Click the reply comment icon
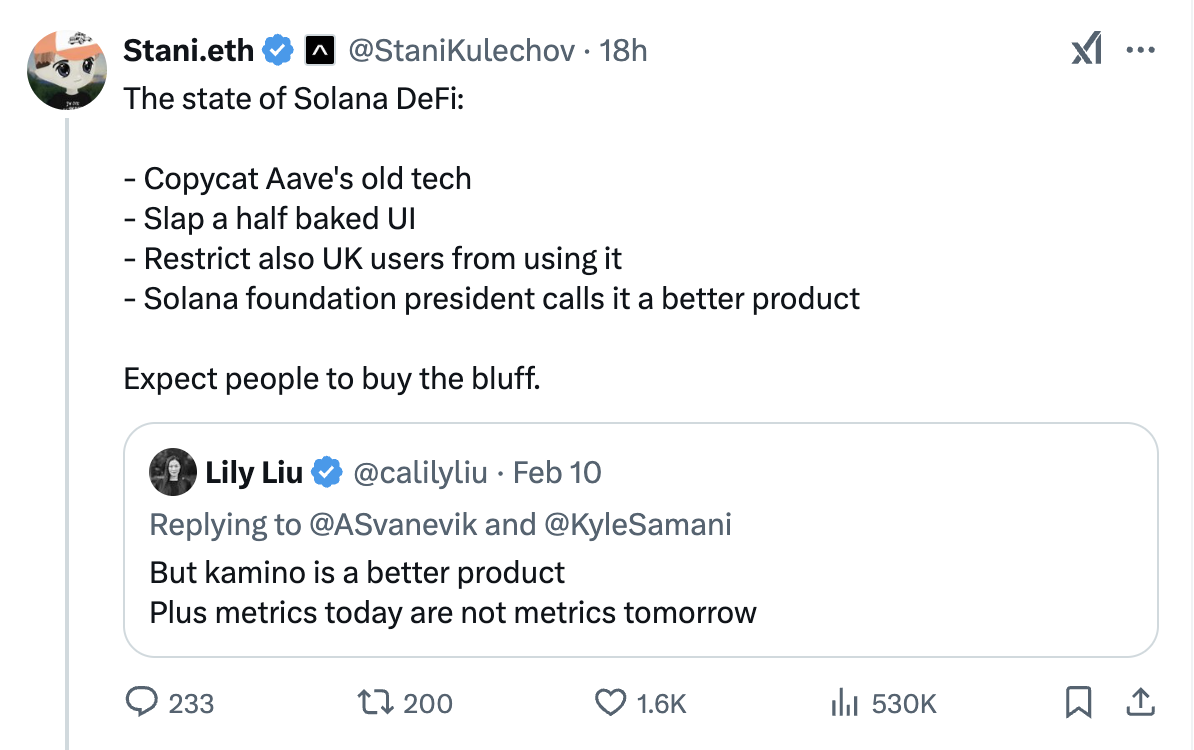This screenshot has width=1194, height=750. tap(141, 703)
